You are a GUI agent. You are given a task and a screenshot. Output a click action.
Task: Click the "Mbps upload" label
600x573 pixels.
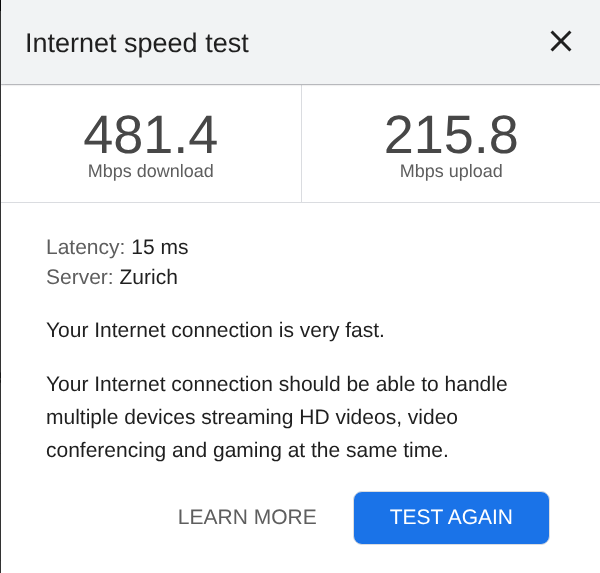(x=451, y=171)
